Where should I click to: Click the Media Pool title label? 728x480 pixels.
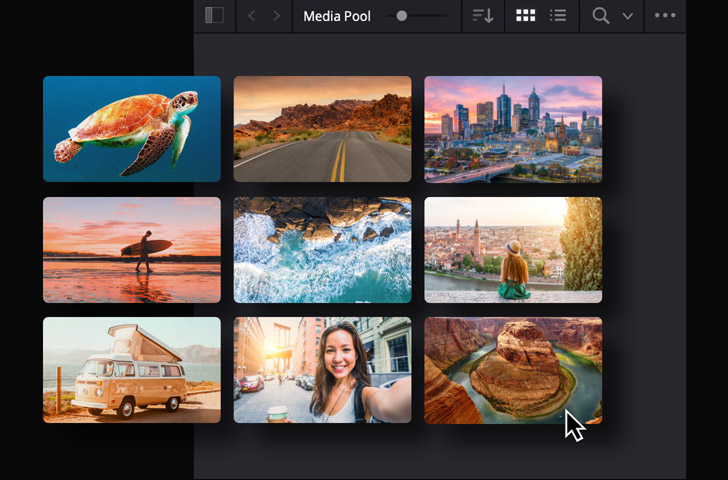point(337,16)
